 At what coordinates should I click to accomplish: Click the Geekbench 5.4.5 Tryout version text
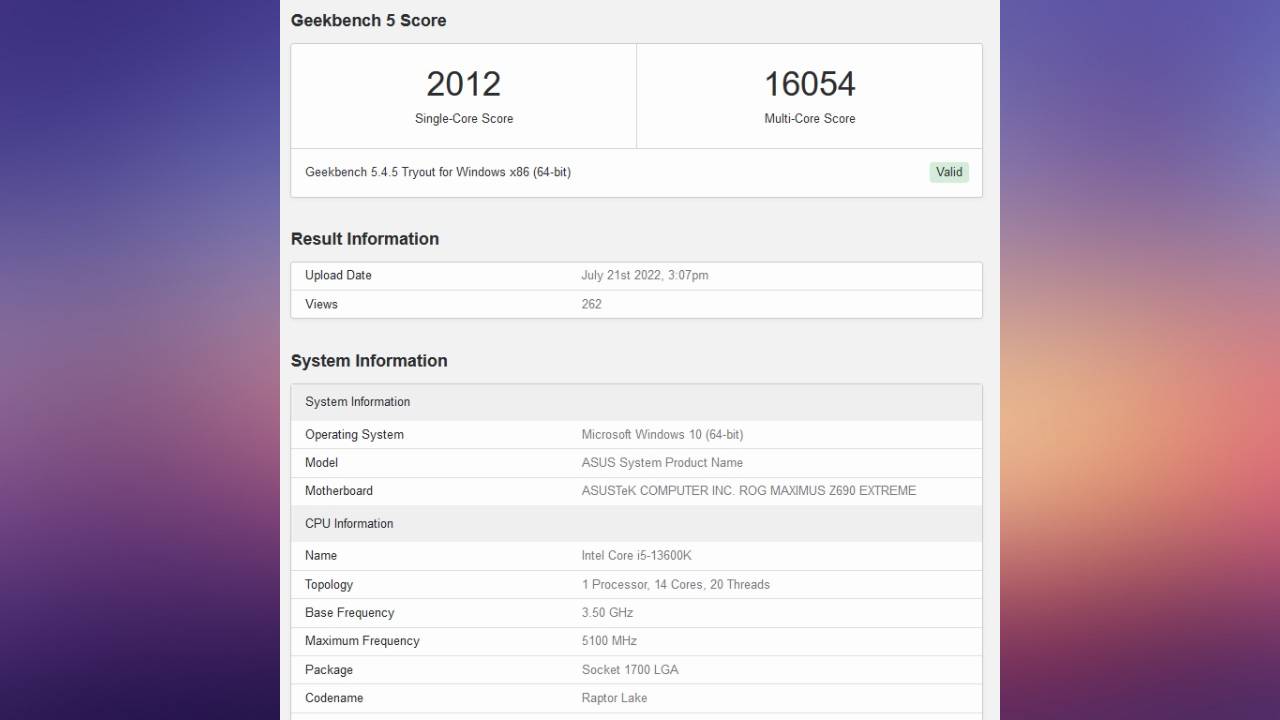pyautogui.click(x=438, y=172)
